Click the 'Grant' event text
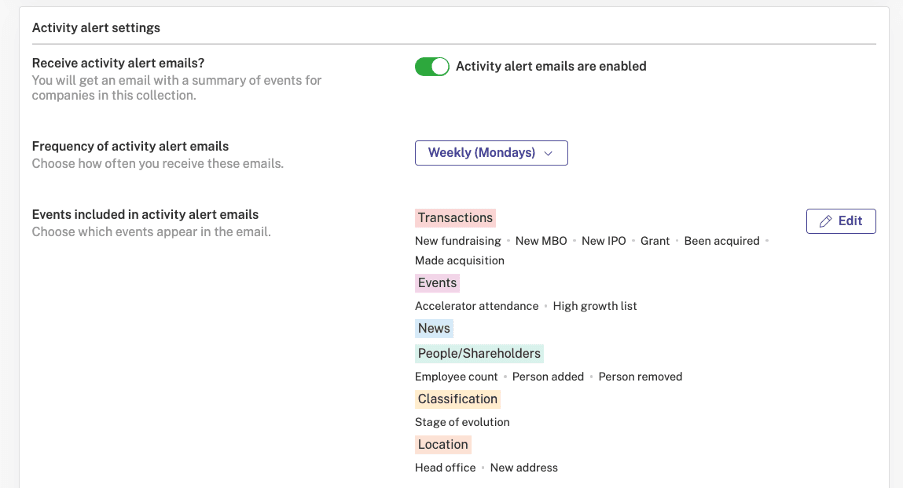 pos(655,241)
